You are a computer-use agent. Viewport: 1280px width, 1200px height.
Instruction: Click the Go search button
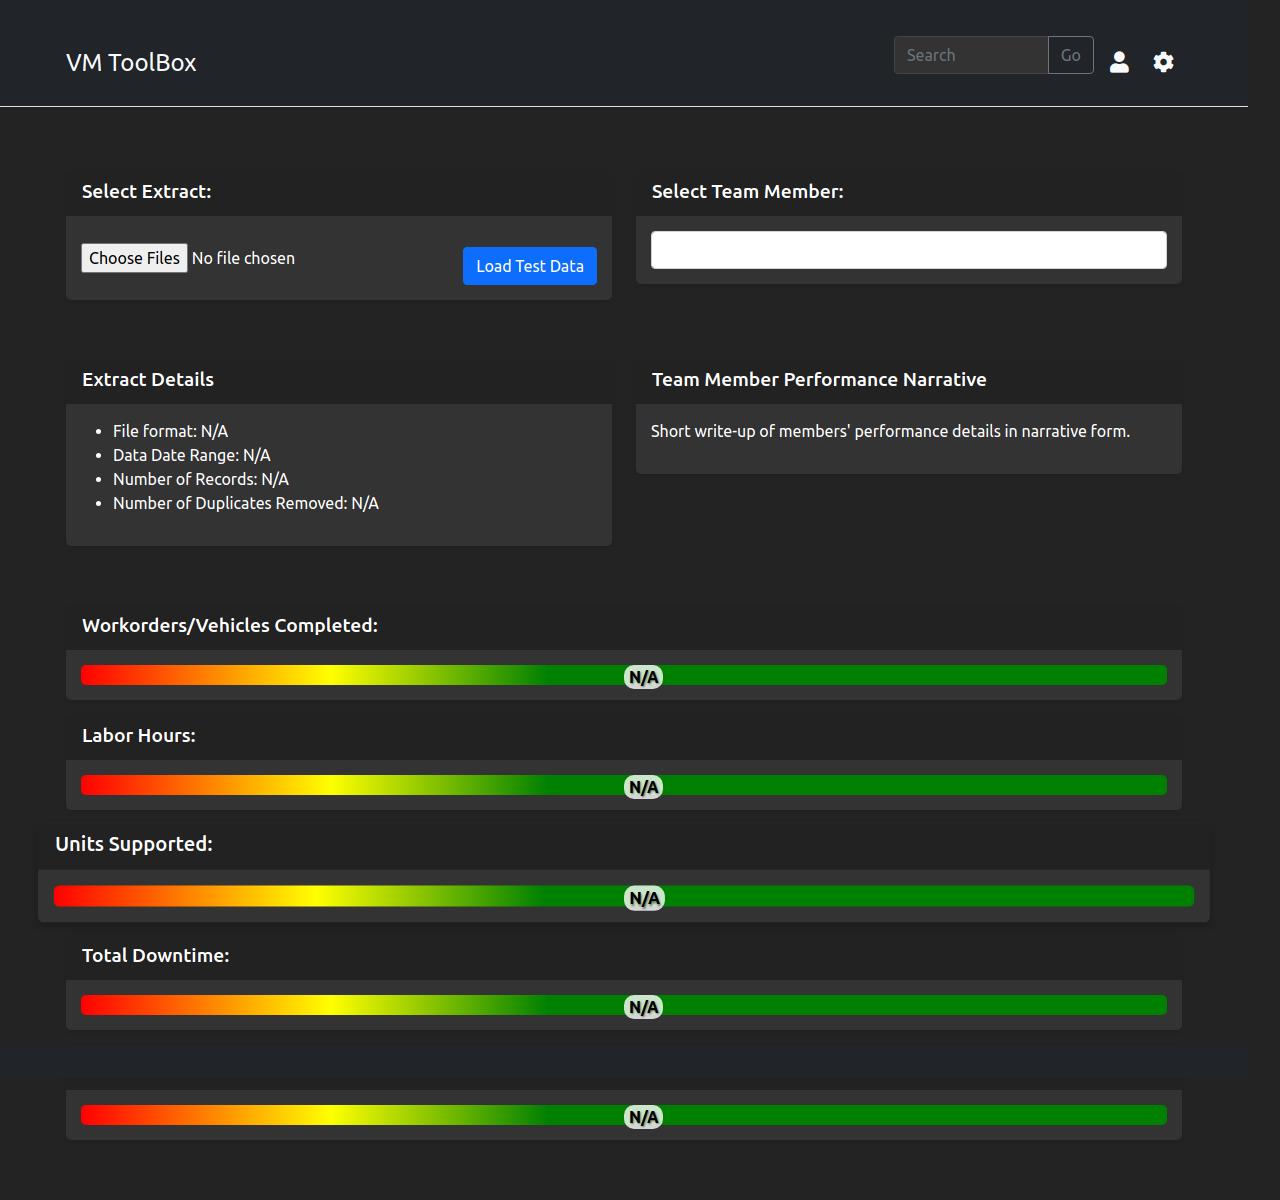click(x=1071, y=55)
